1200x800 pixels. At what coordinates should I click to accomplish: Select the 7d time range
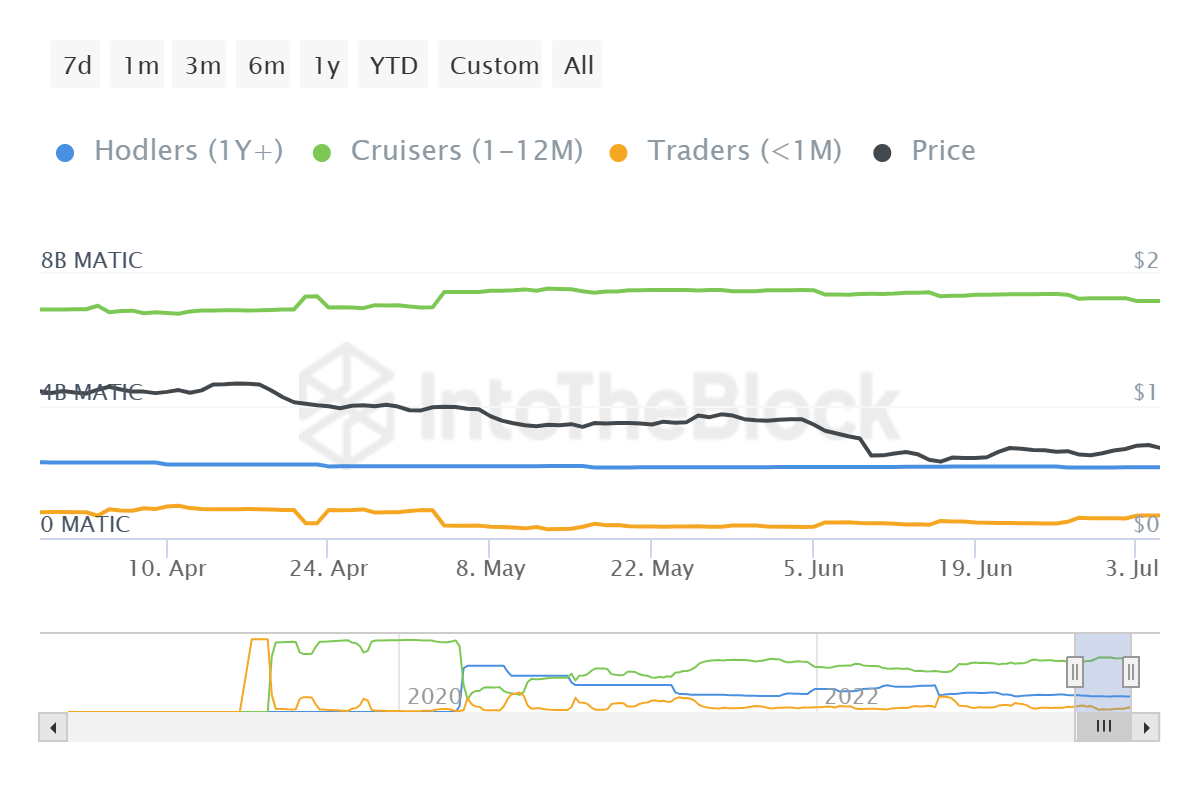pyautogui.click(x=76, y=65)
